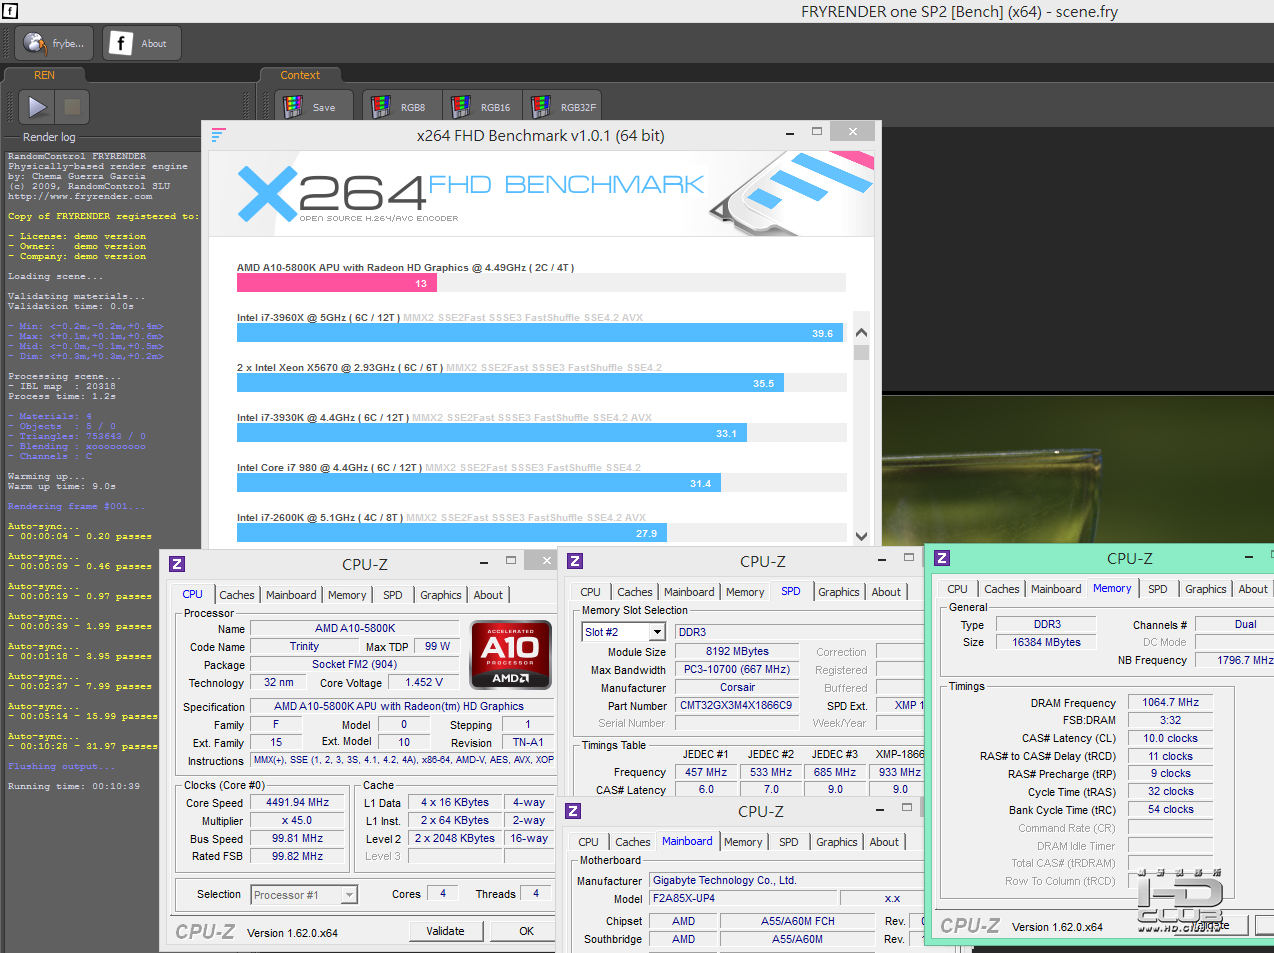The height and width of the screenshot is (953, 1274).
Task: Click Z icon of the SPD CPU-Z window
Action: (x=575, y=561)
